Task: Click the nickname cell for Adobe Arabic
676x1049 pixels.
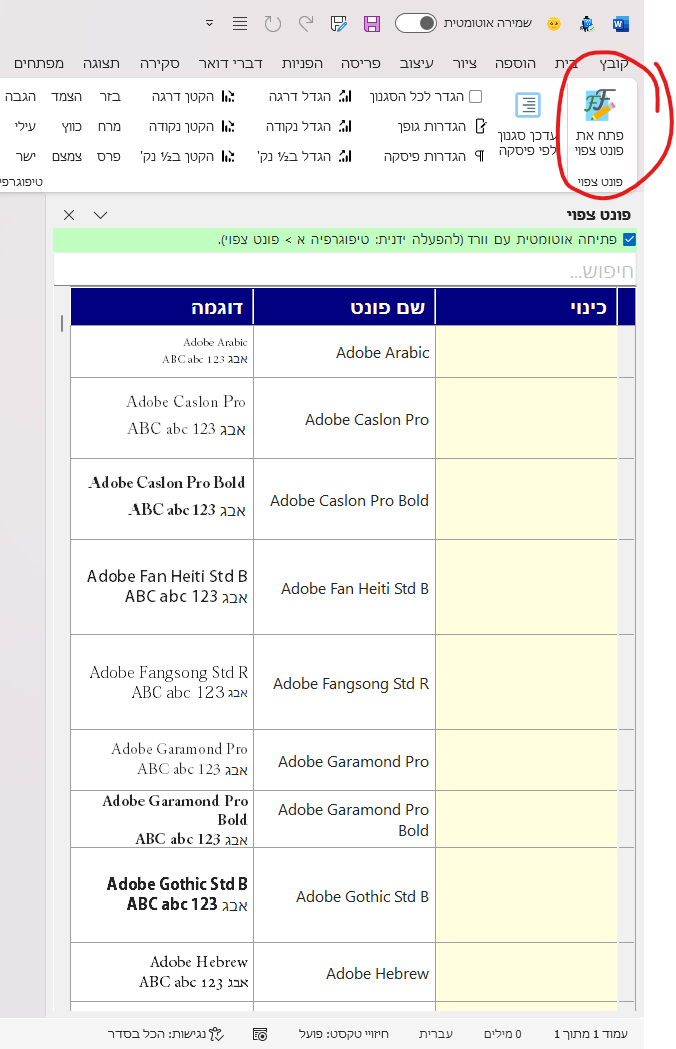Action: (526, 352)
